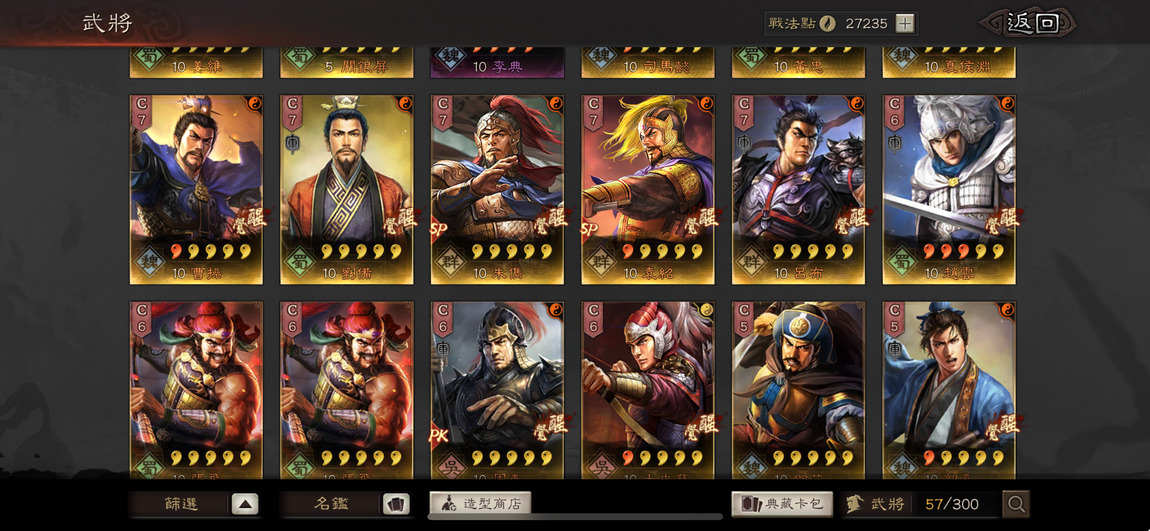Select the purple 李典 card at the top

pos(497,63)
